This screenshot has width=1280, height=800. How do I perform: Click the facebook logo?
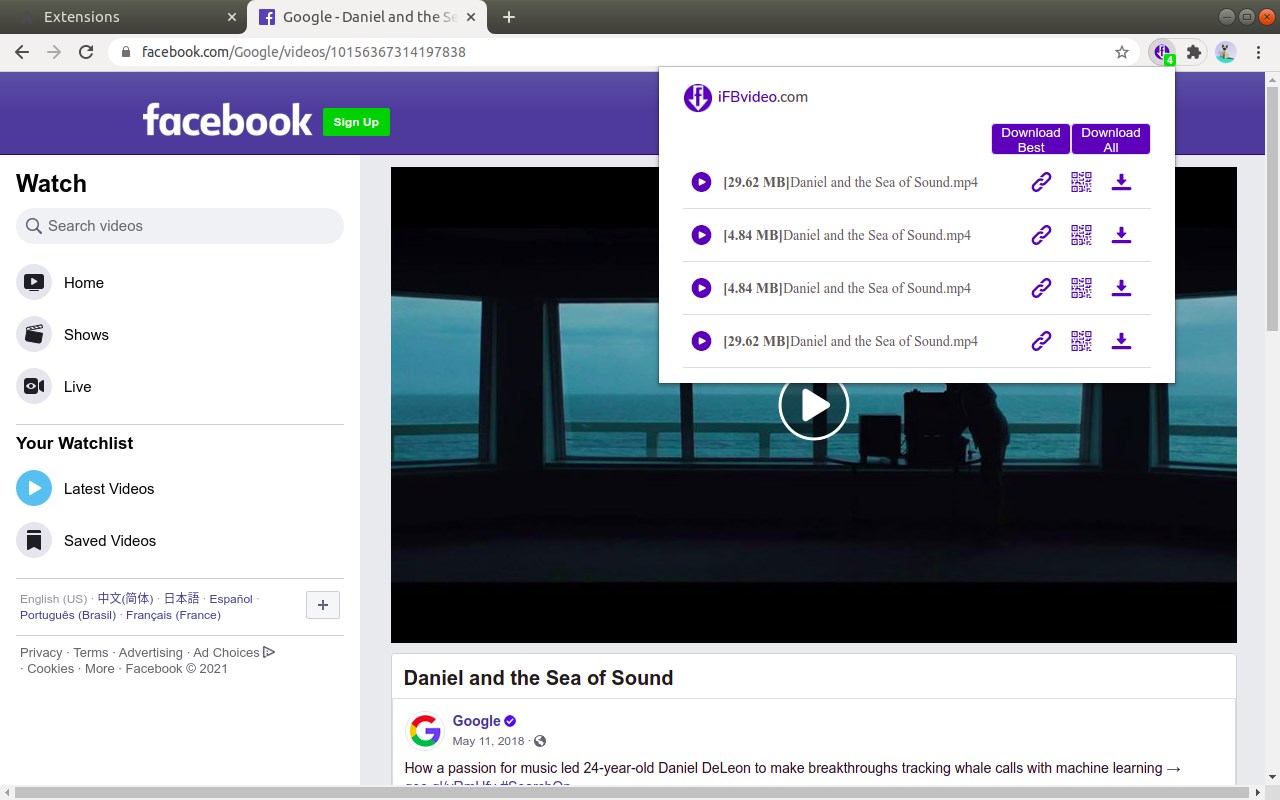pyautogui.click(x=227, y=120)
